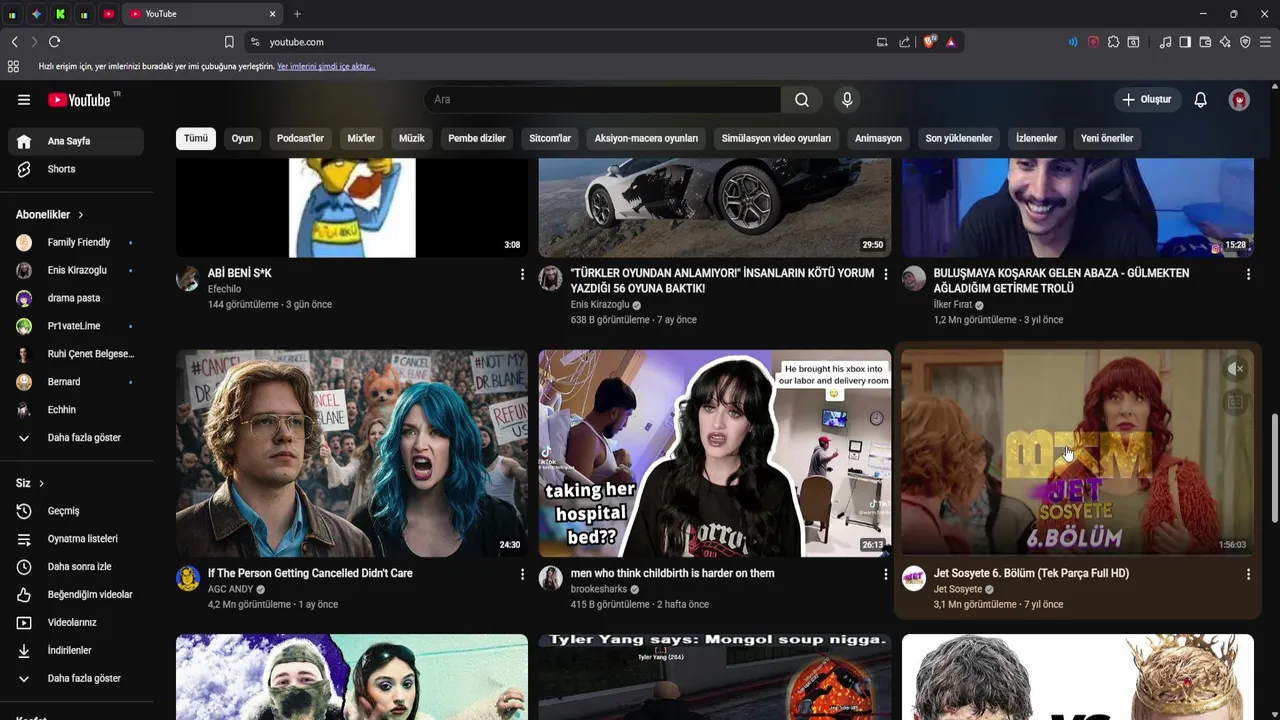
Task: Click inside the Ara search field
Action: click(x=602, y=100)
